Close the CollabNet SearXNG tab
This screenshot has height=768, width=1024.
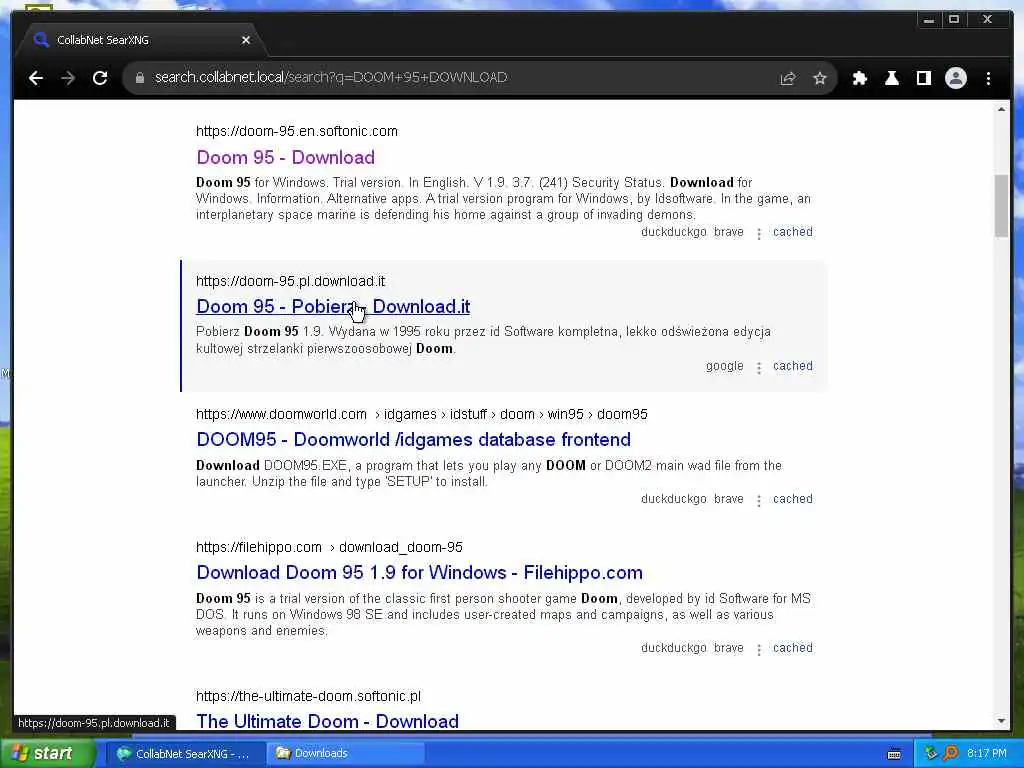coord(246,40)
